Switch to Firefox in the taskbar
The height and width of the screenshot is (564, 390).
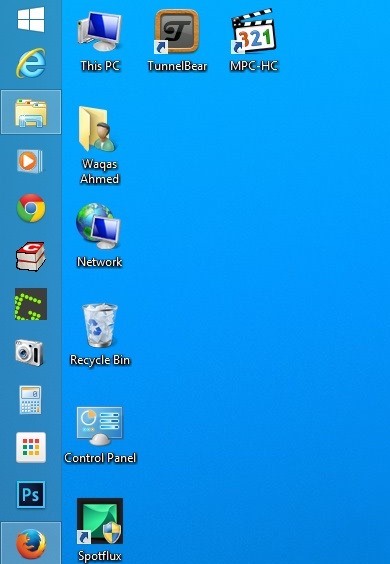tap(31, 543)
